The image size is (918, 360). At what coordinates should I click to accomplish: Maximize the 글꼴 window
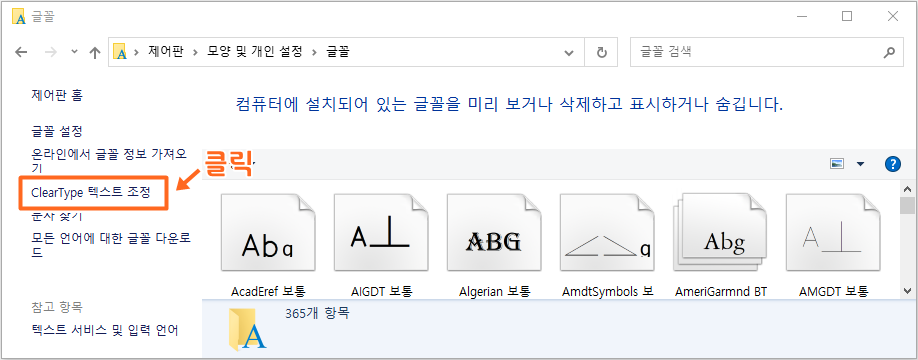click(847, 16)
